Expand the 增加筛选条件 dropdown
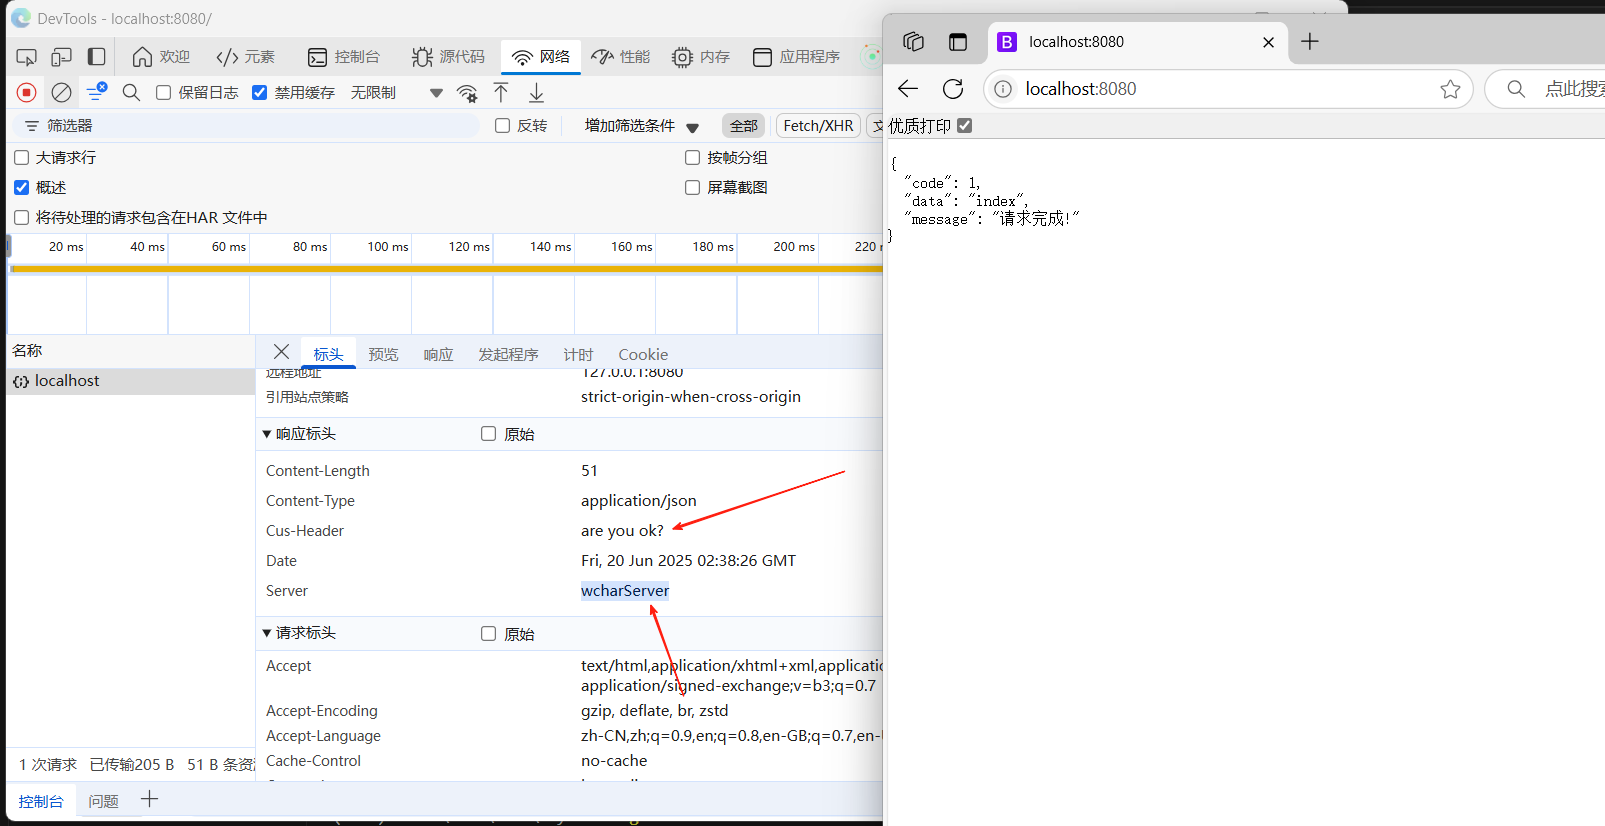The width and height of the screenshot is (1605, 826). (x=641, y=126)
